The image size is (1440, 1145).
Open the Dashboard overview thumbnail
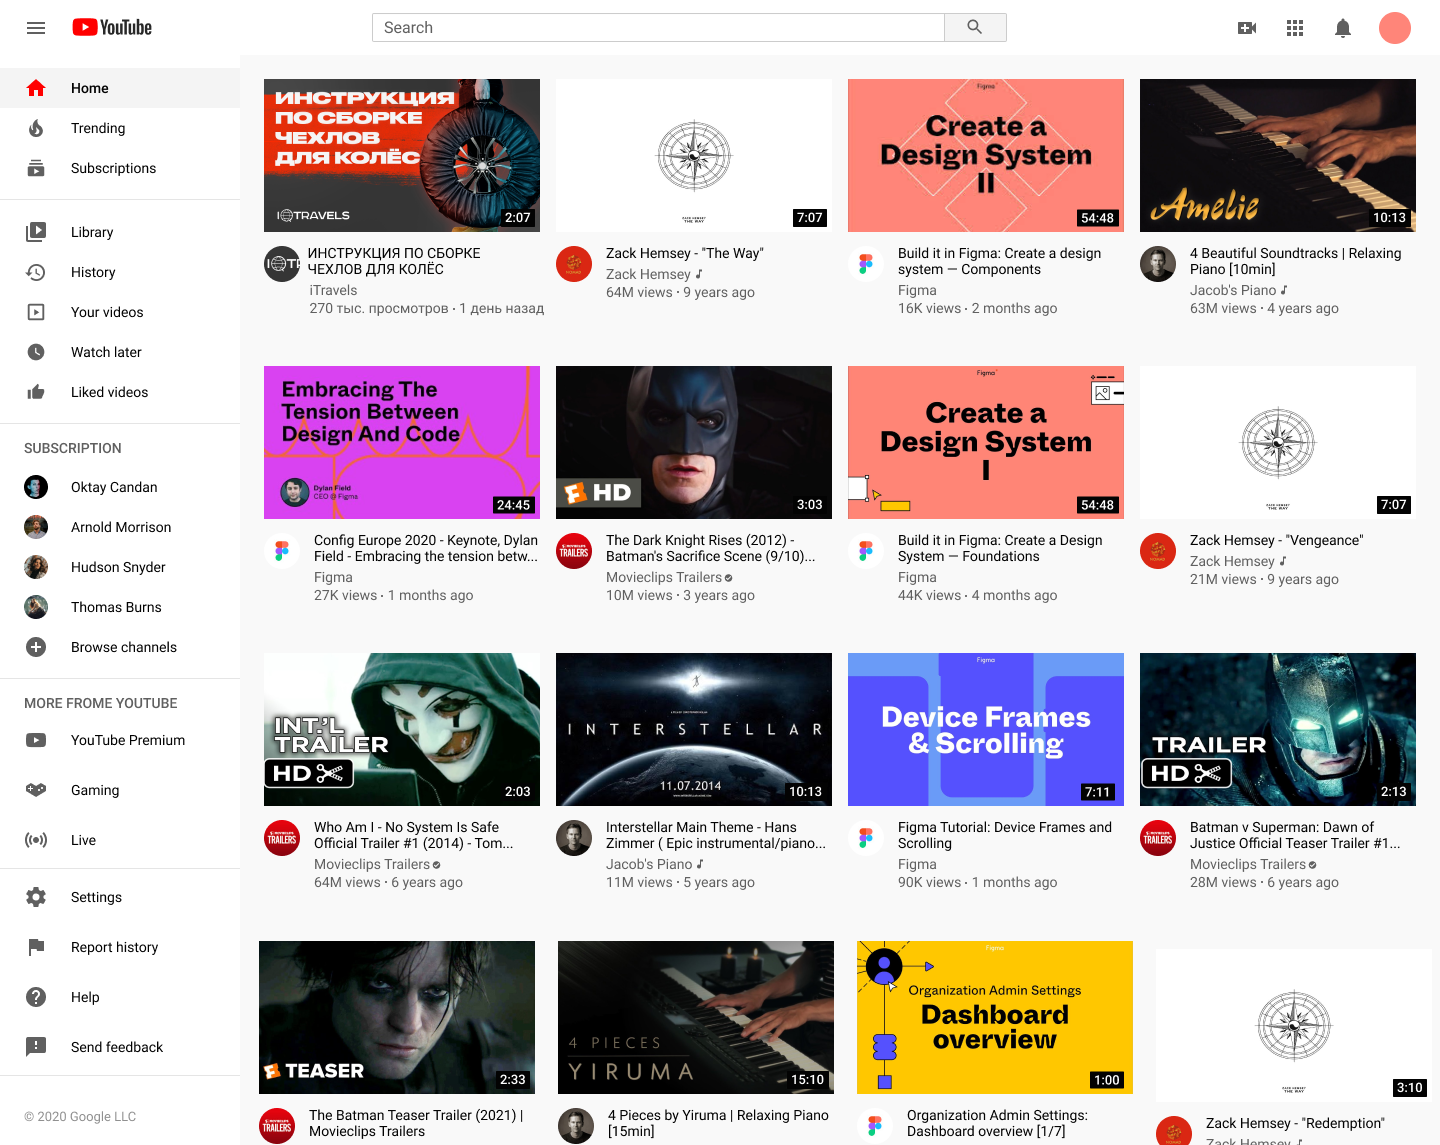995,1017
